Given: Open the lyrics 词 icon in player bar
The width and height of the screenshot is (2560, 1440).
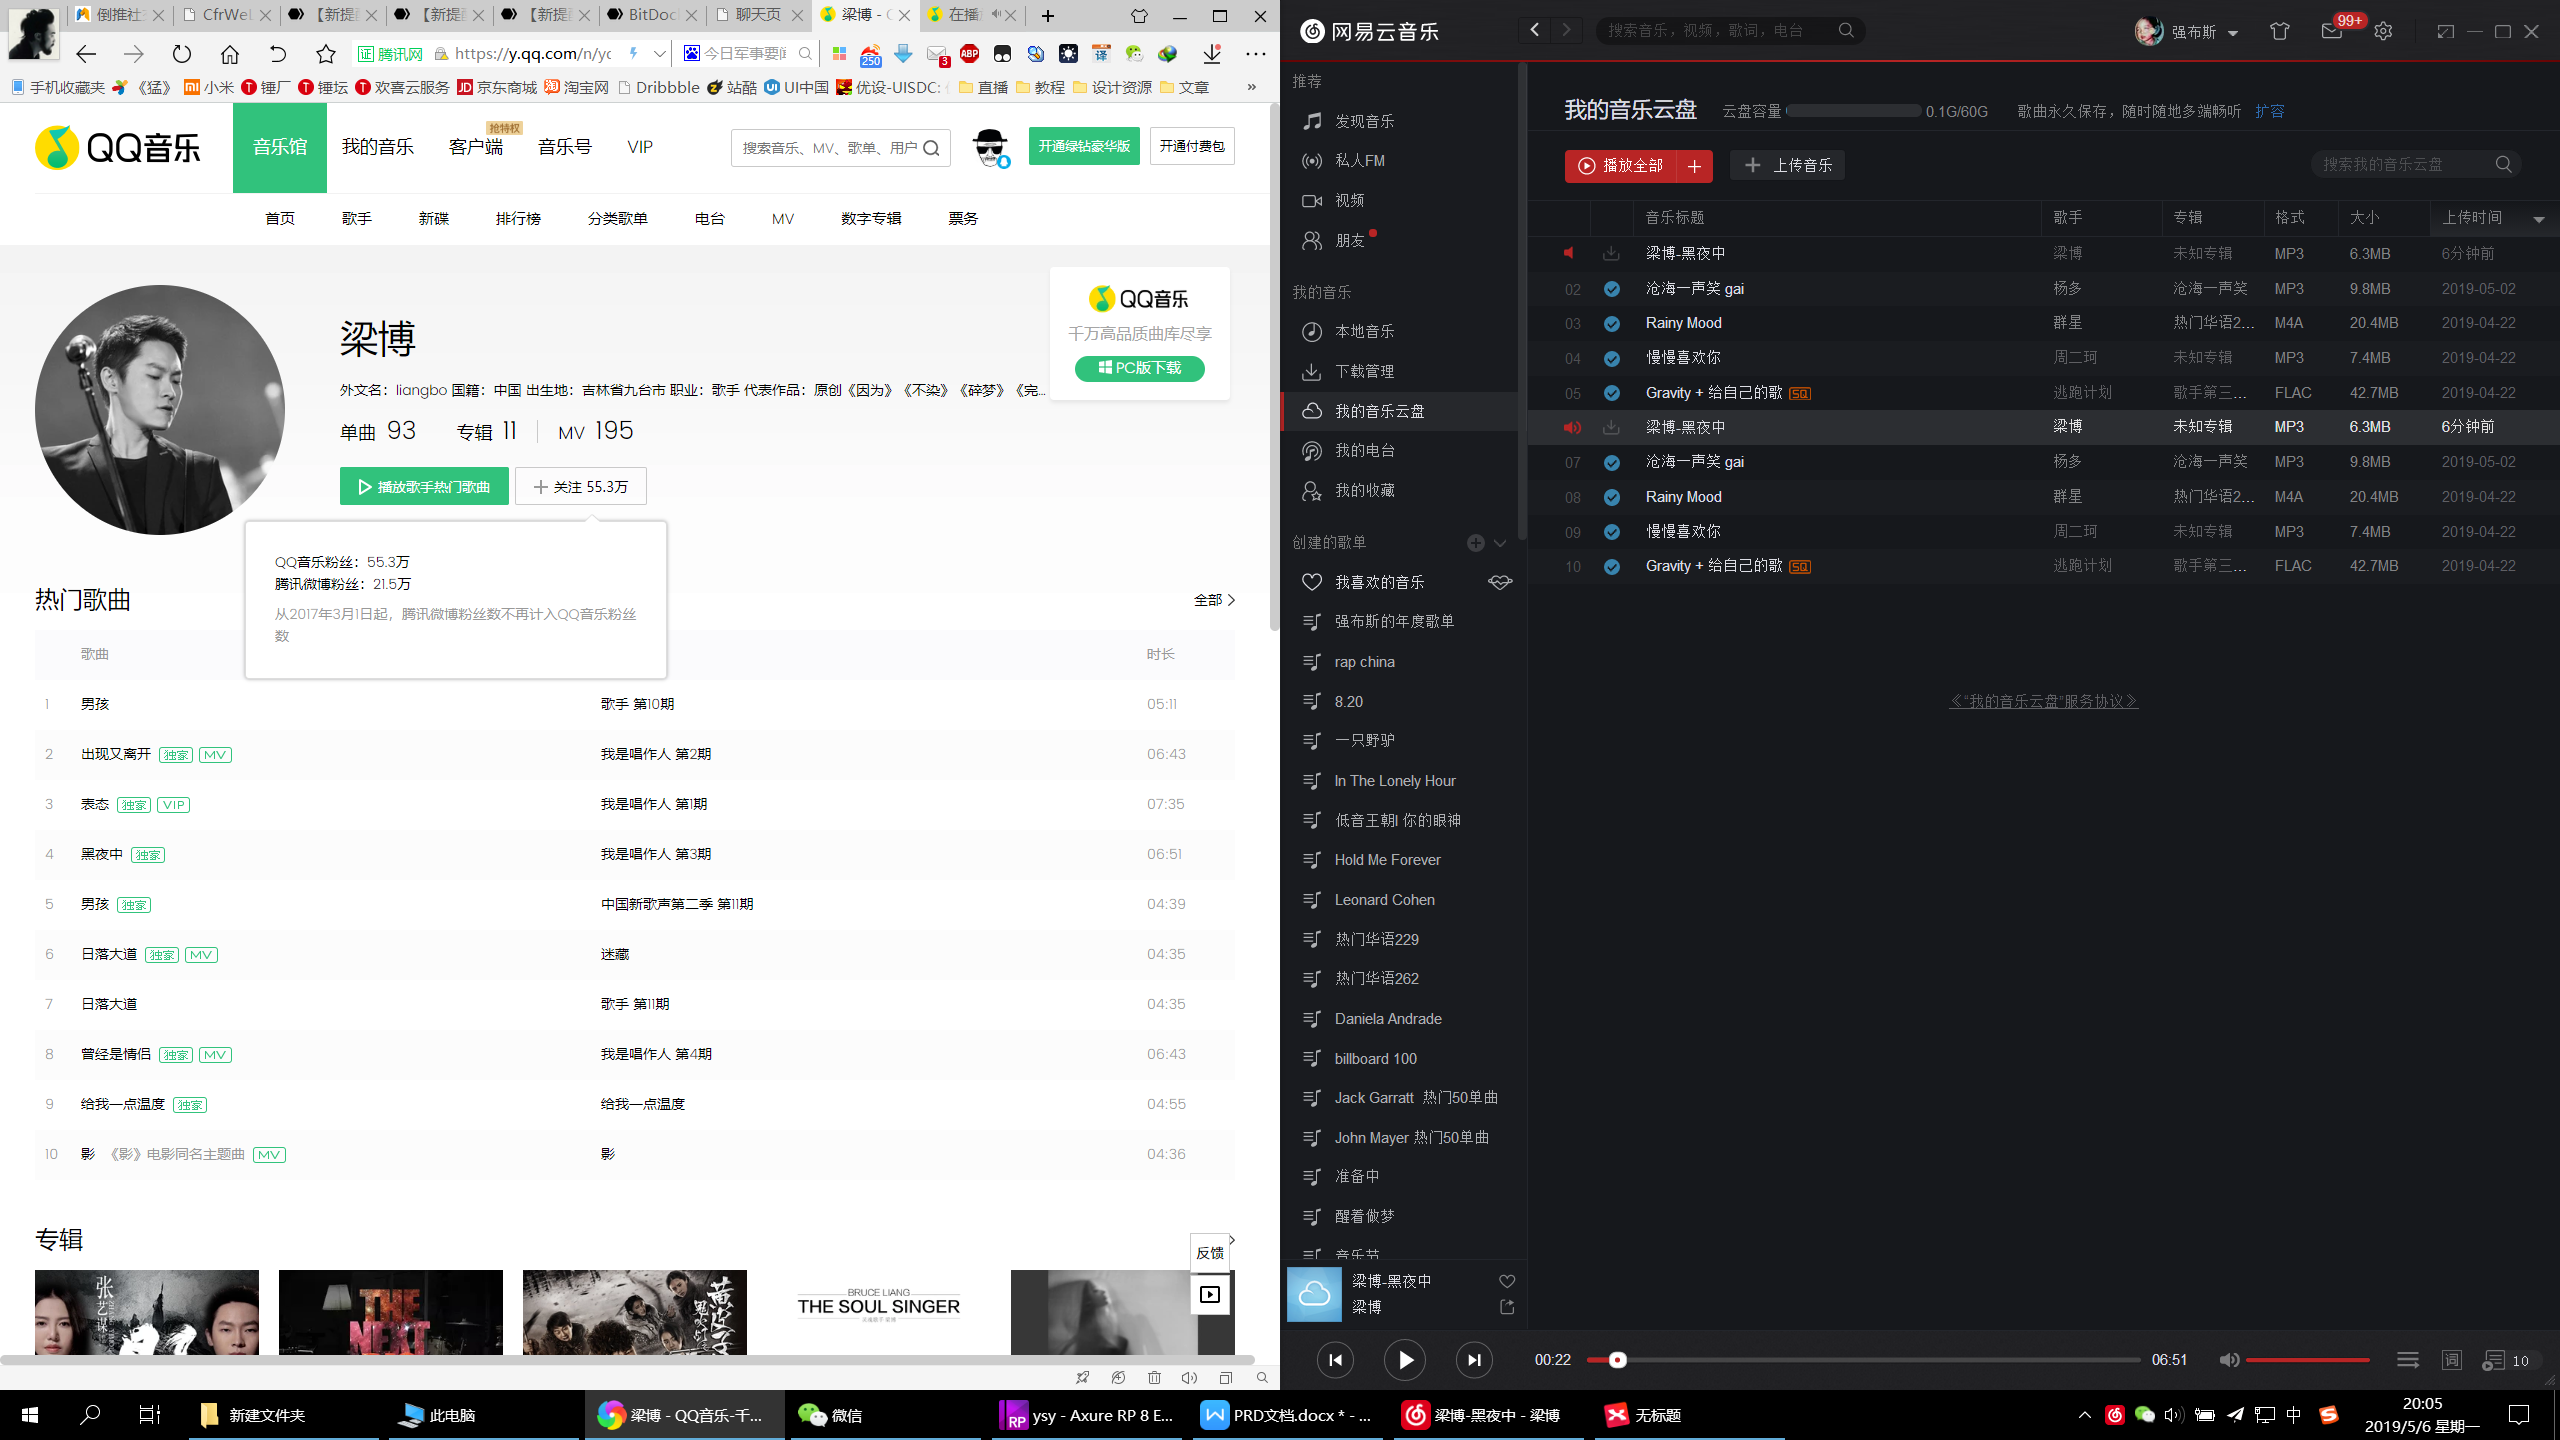Looking at the screenshot, I should tap(2451, 1360).
